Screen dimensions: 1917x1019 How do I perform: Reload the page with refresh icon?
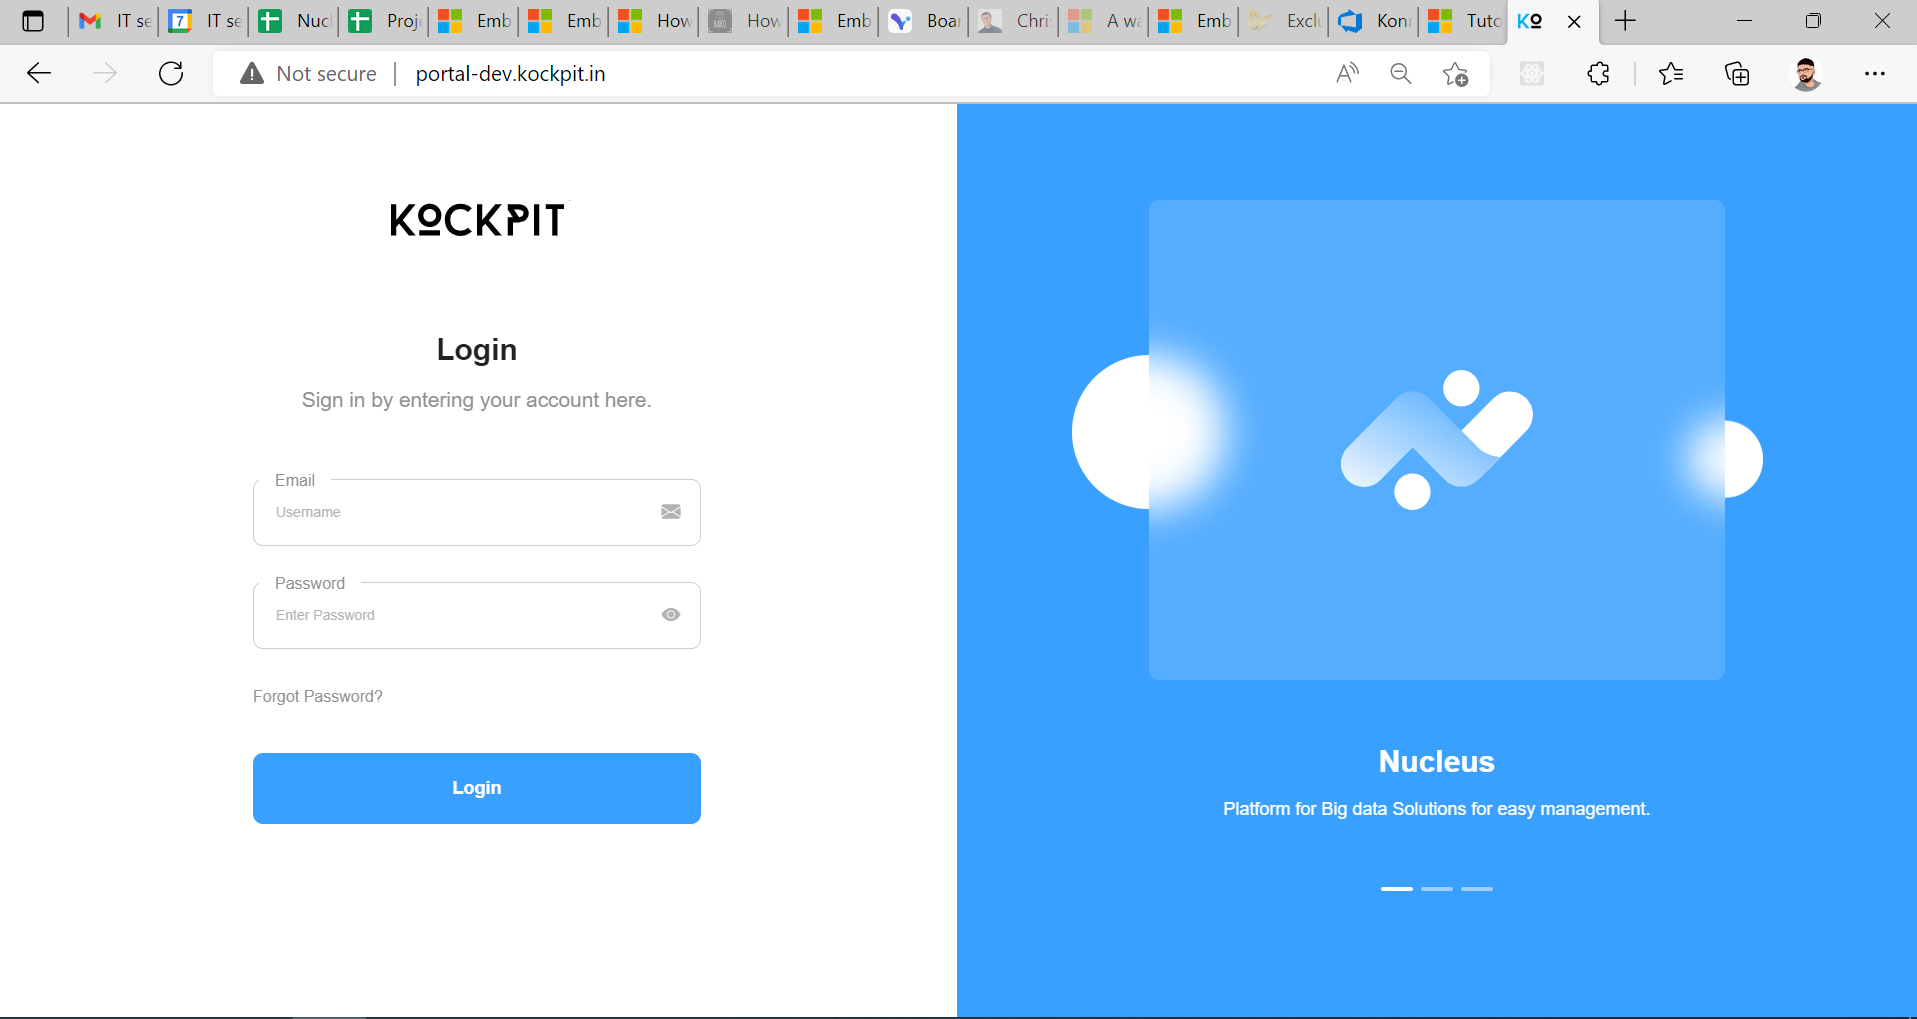pos(171,73)
